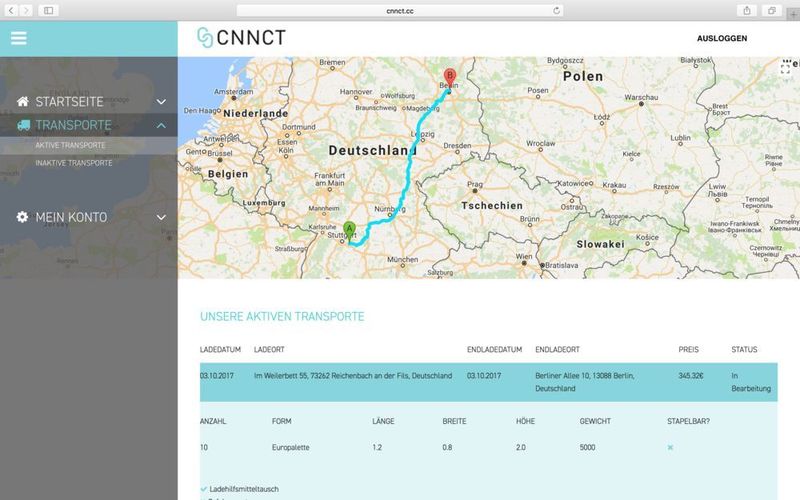Click the 345.32€ price cell
Viewport: 800px width, 500px height.
coord(691,376)
